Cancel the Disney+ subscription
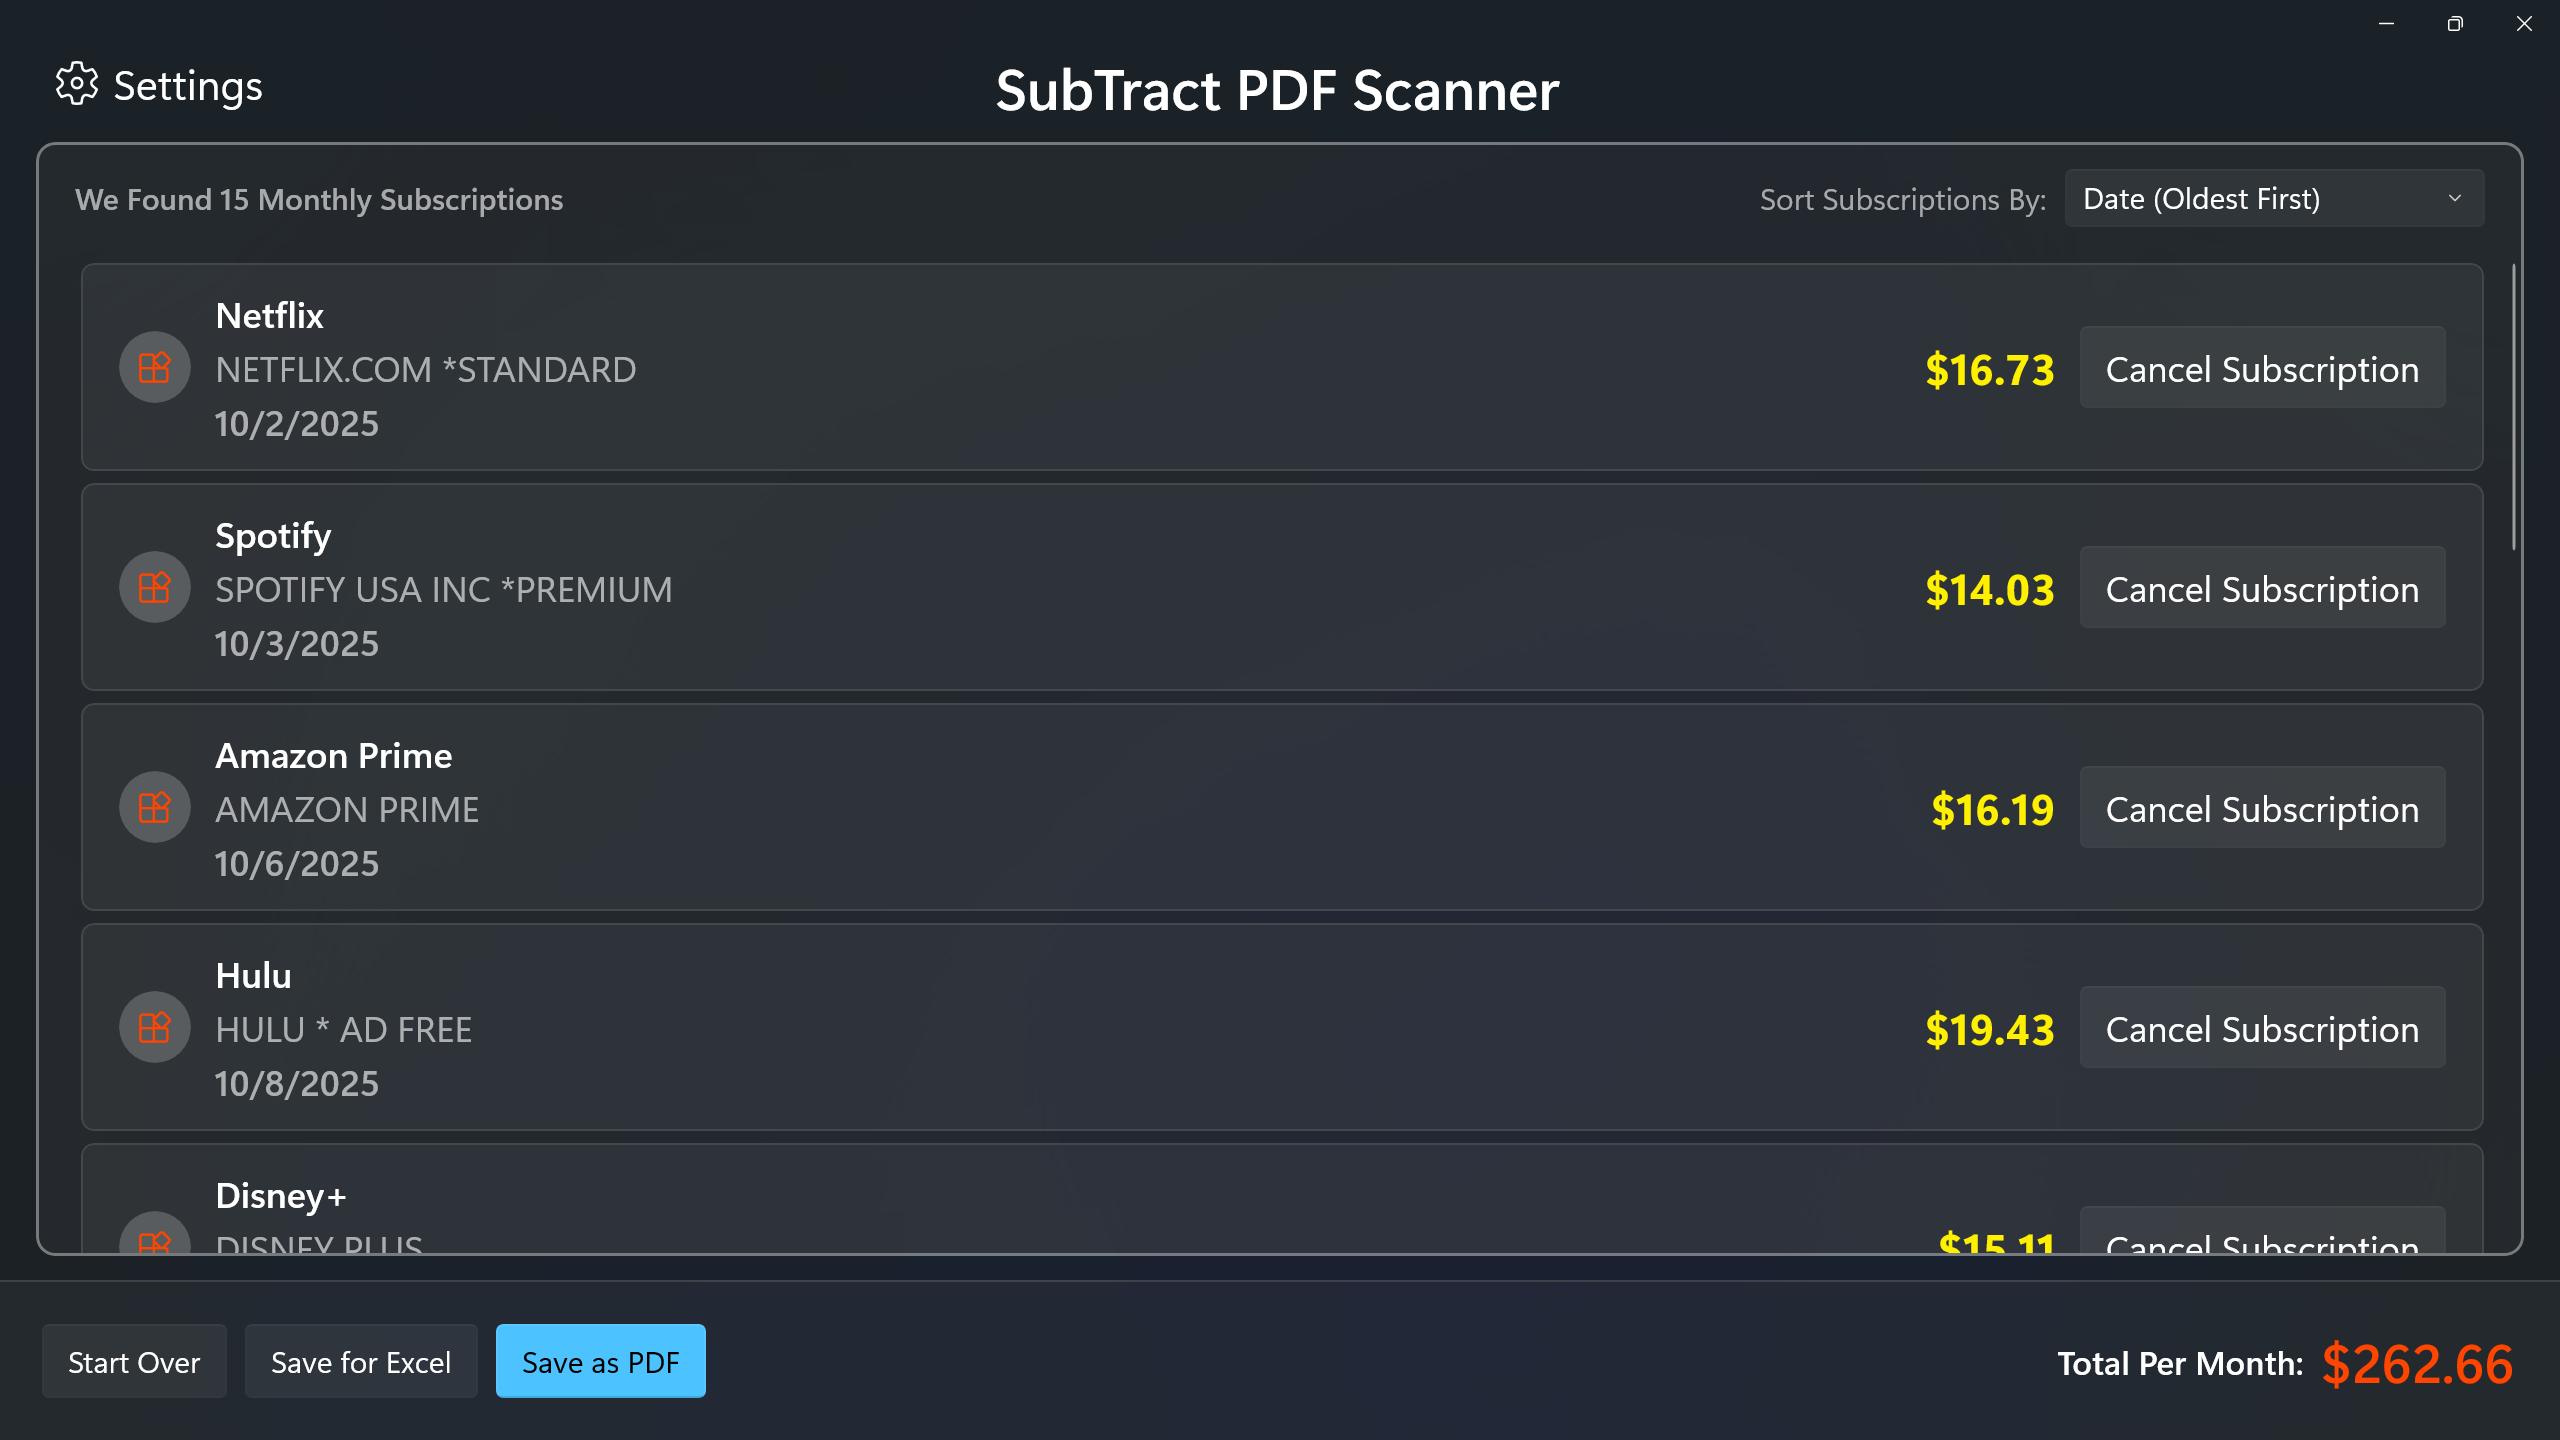Screen dimensions: 2560x1440 (x=2261, y=1243)
